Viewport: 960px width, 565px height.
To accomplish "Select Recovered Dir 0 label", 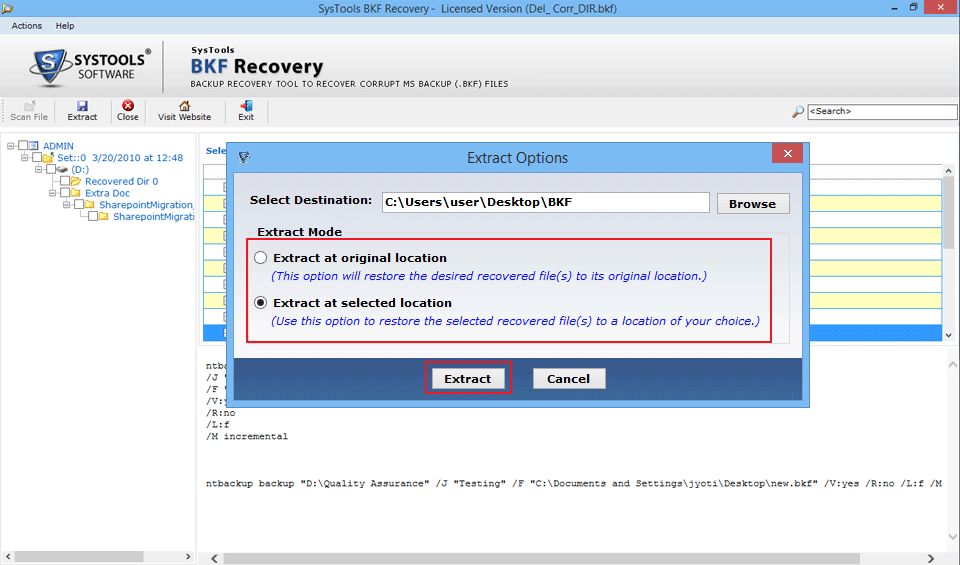I will 121,181.
